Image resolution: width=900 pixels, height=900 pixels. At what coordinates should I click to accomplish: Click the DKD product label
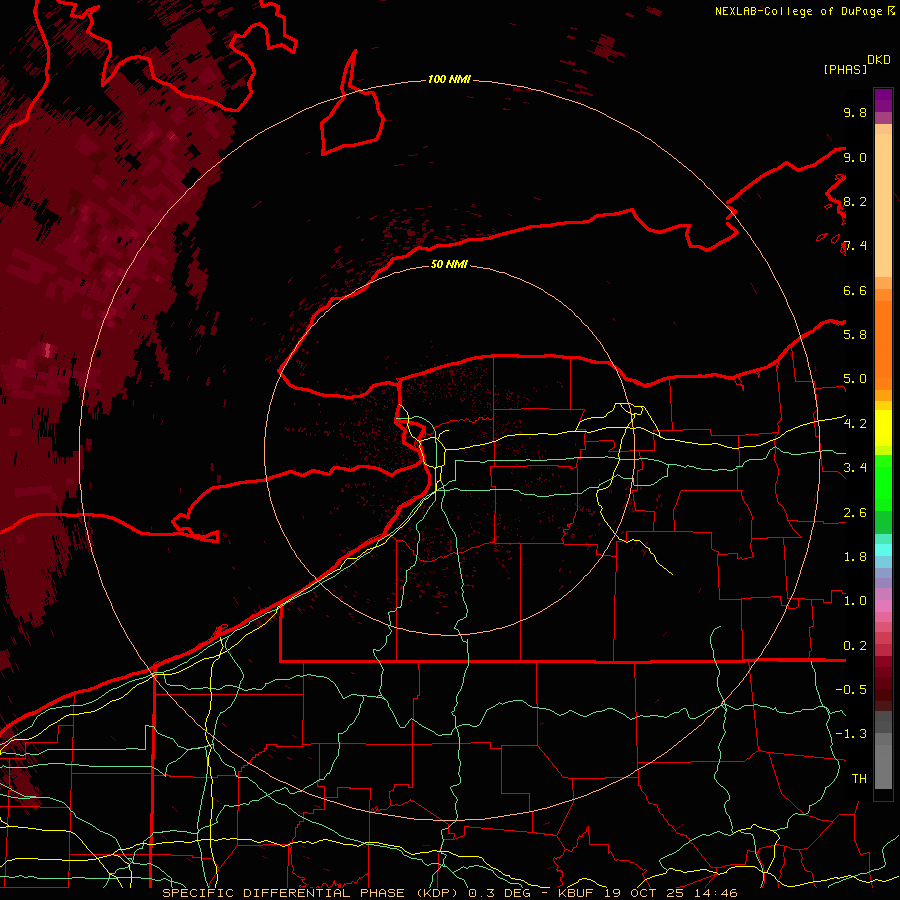tap(878, 60)
